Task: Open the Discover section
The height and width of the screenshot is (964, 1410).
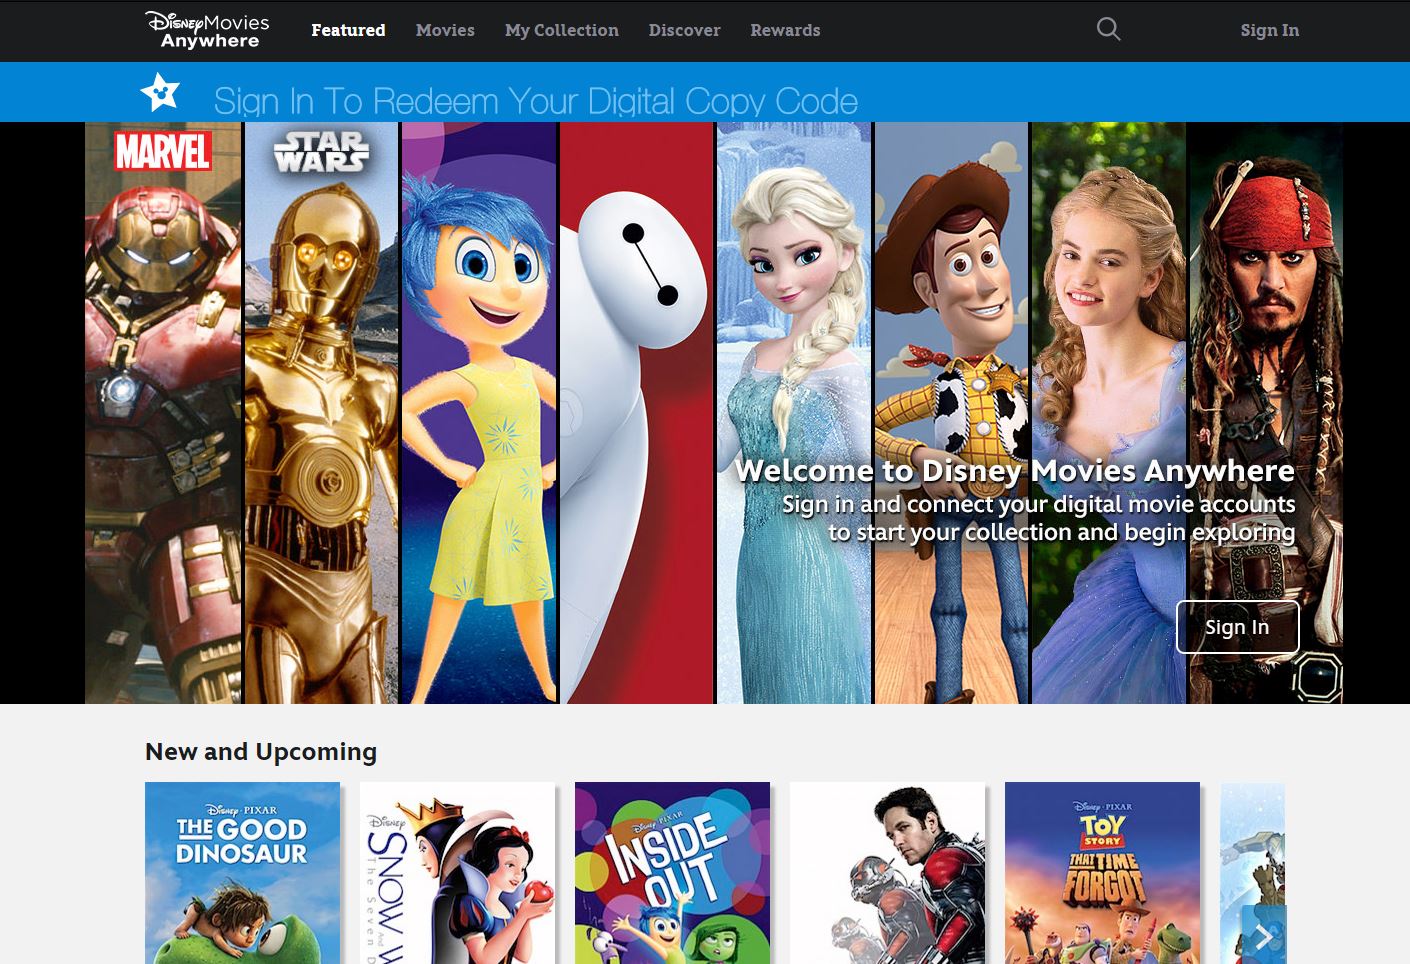Action: (684, 30)
